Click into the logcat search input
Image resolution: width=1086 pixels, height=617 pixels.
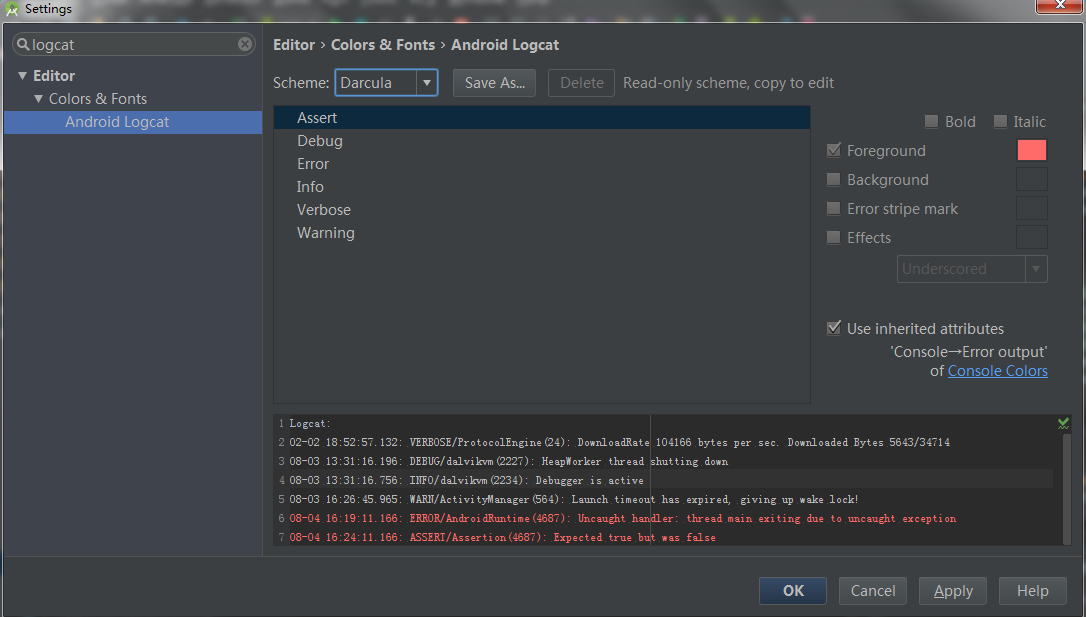[x=133, y=44]
